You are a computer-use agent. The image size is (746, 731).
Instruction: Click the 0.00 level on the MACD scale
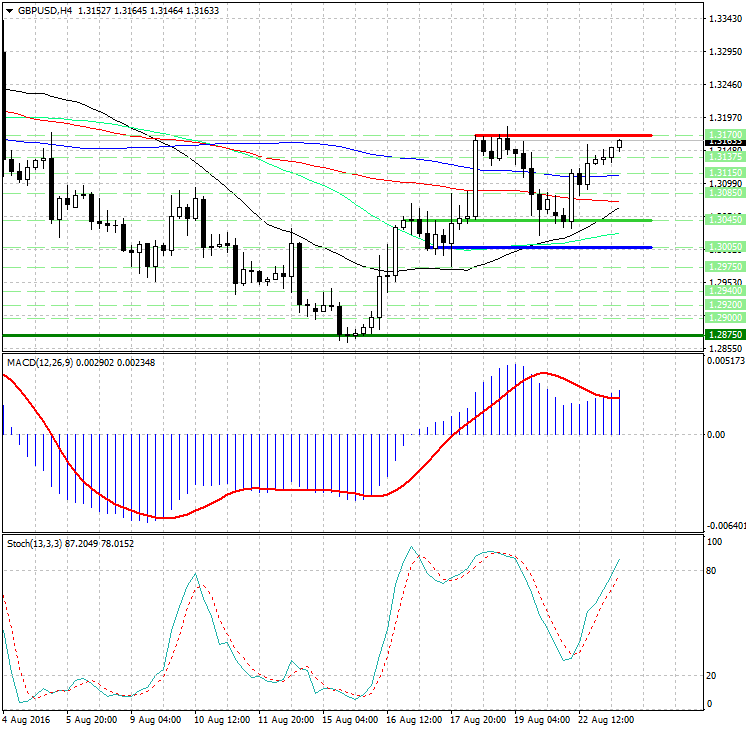716,435
